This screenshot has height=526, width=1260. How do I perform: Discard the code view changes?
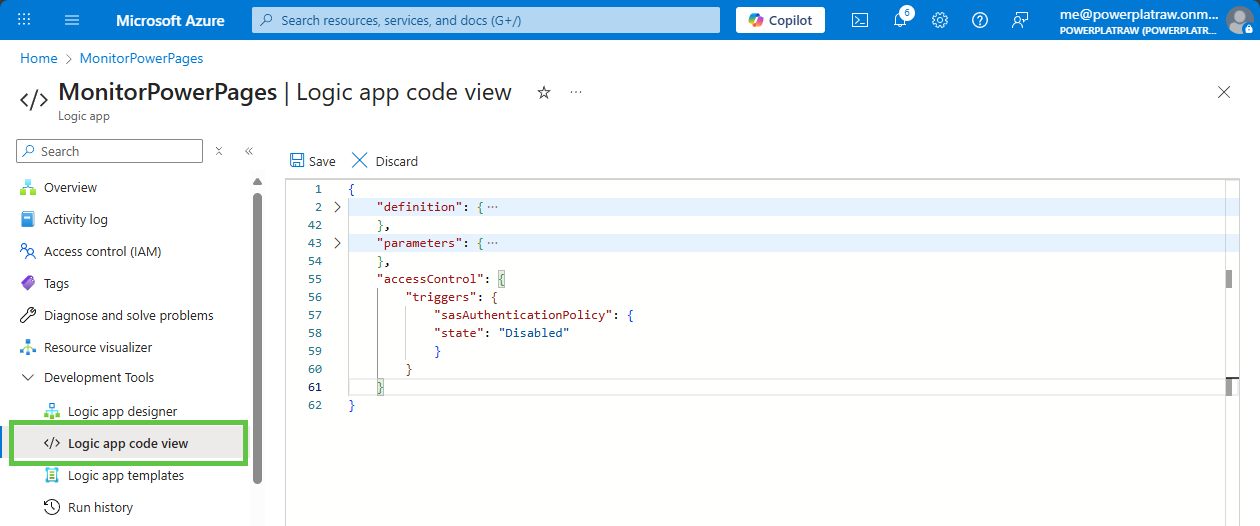click(385, 161)
